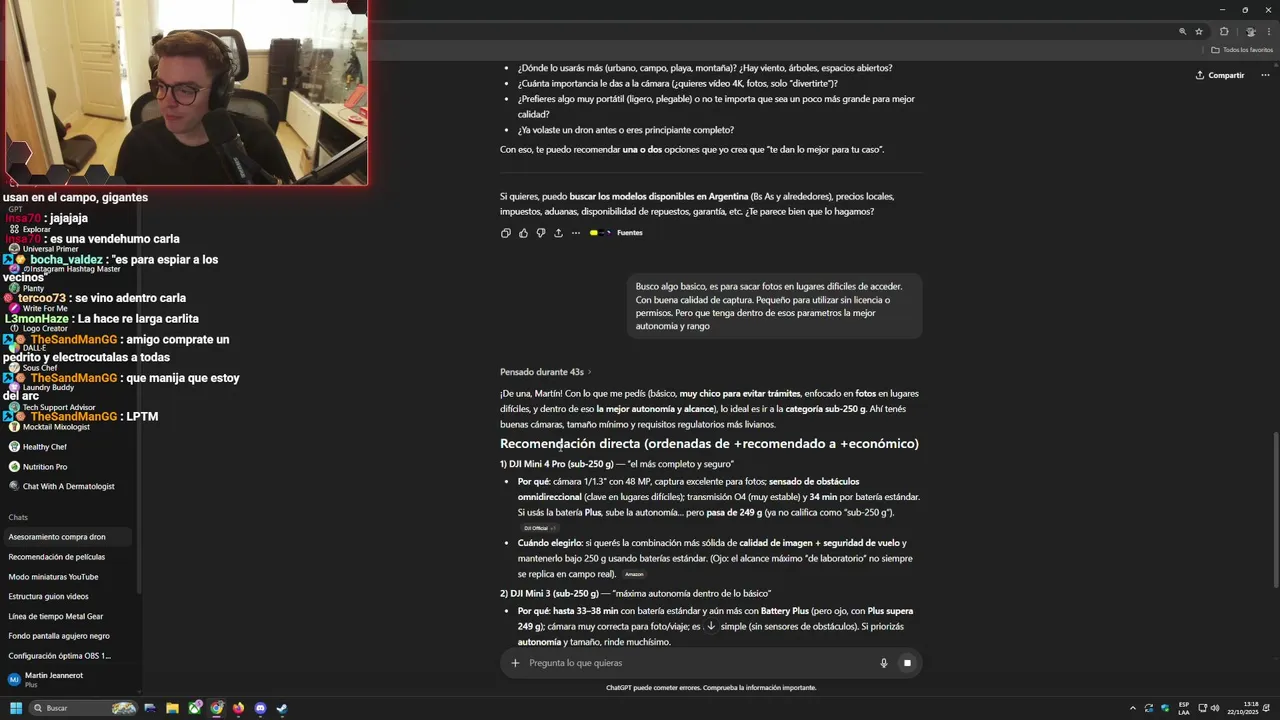Open 'Modo miniaturas YouTube' chat

click(x=66, y=577)
